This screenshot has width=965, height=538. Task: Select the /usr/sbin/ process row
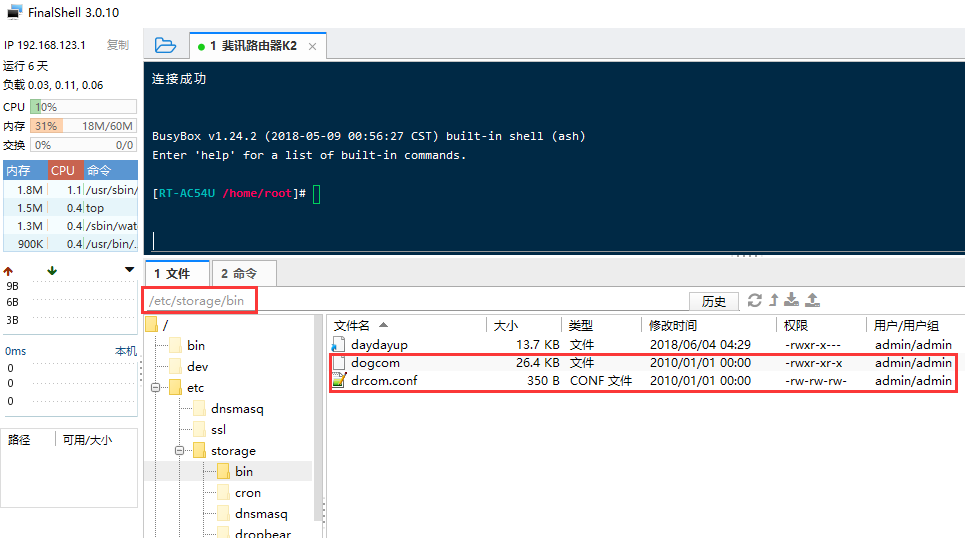pos(71,190)
